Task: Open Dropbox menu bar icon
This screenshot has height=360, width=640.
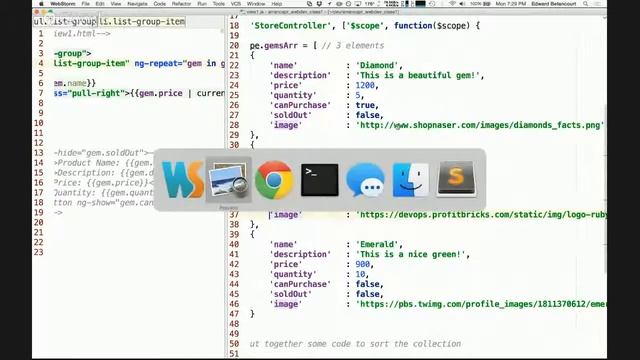Action: 319,4
